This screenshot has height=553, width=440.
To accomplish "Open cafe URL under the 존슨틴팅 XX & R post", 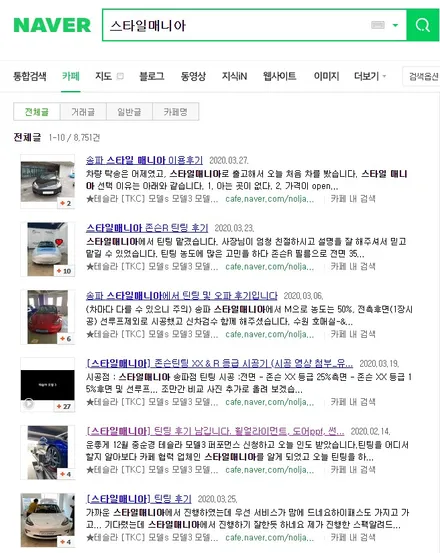I will [x=270, y=402].
